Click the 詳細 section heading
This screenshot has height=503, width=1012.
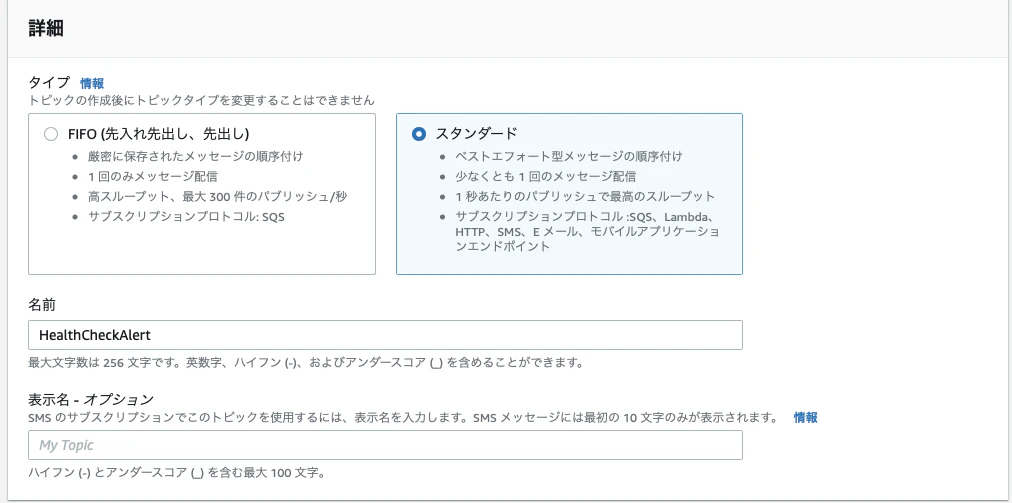point(46,28)
